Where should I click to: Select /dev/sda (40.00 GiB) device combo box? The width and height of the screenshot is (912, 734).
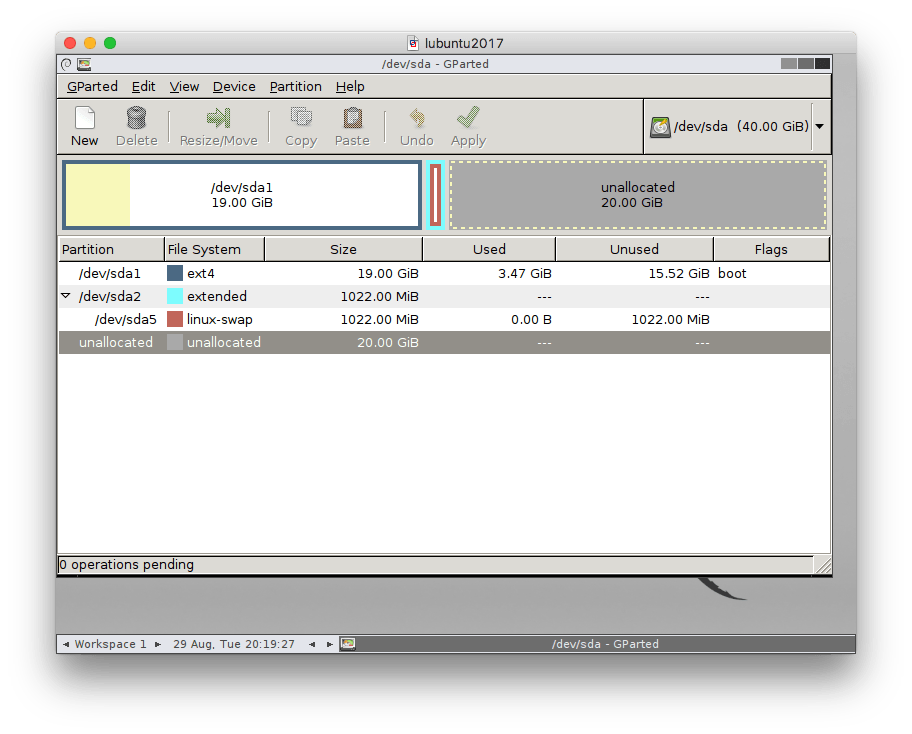click(x=738, y=126)
